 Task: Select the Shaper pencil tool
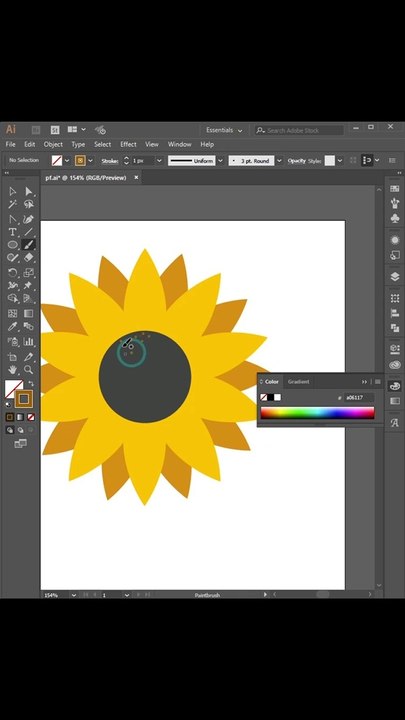[x=12, y=258]
